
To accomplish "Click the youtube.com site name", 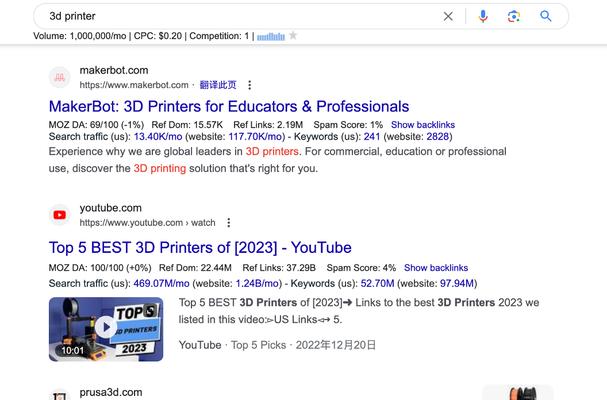I will pyautogui.click(x=111, y=208).
